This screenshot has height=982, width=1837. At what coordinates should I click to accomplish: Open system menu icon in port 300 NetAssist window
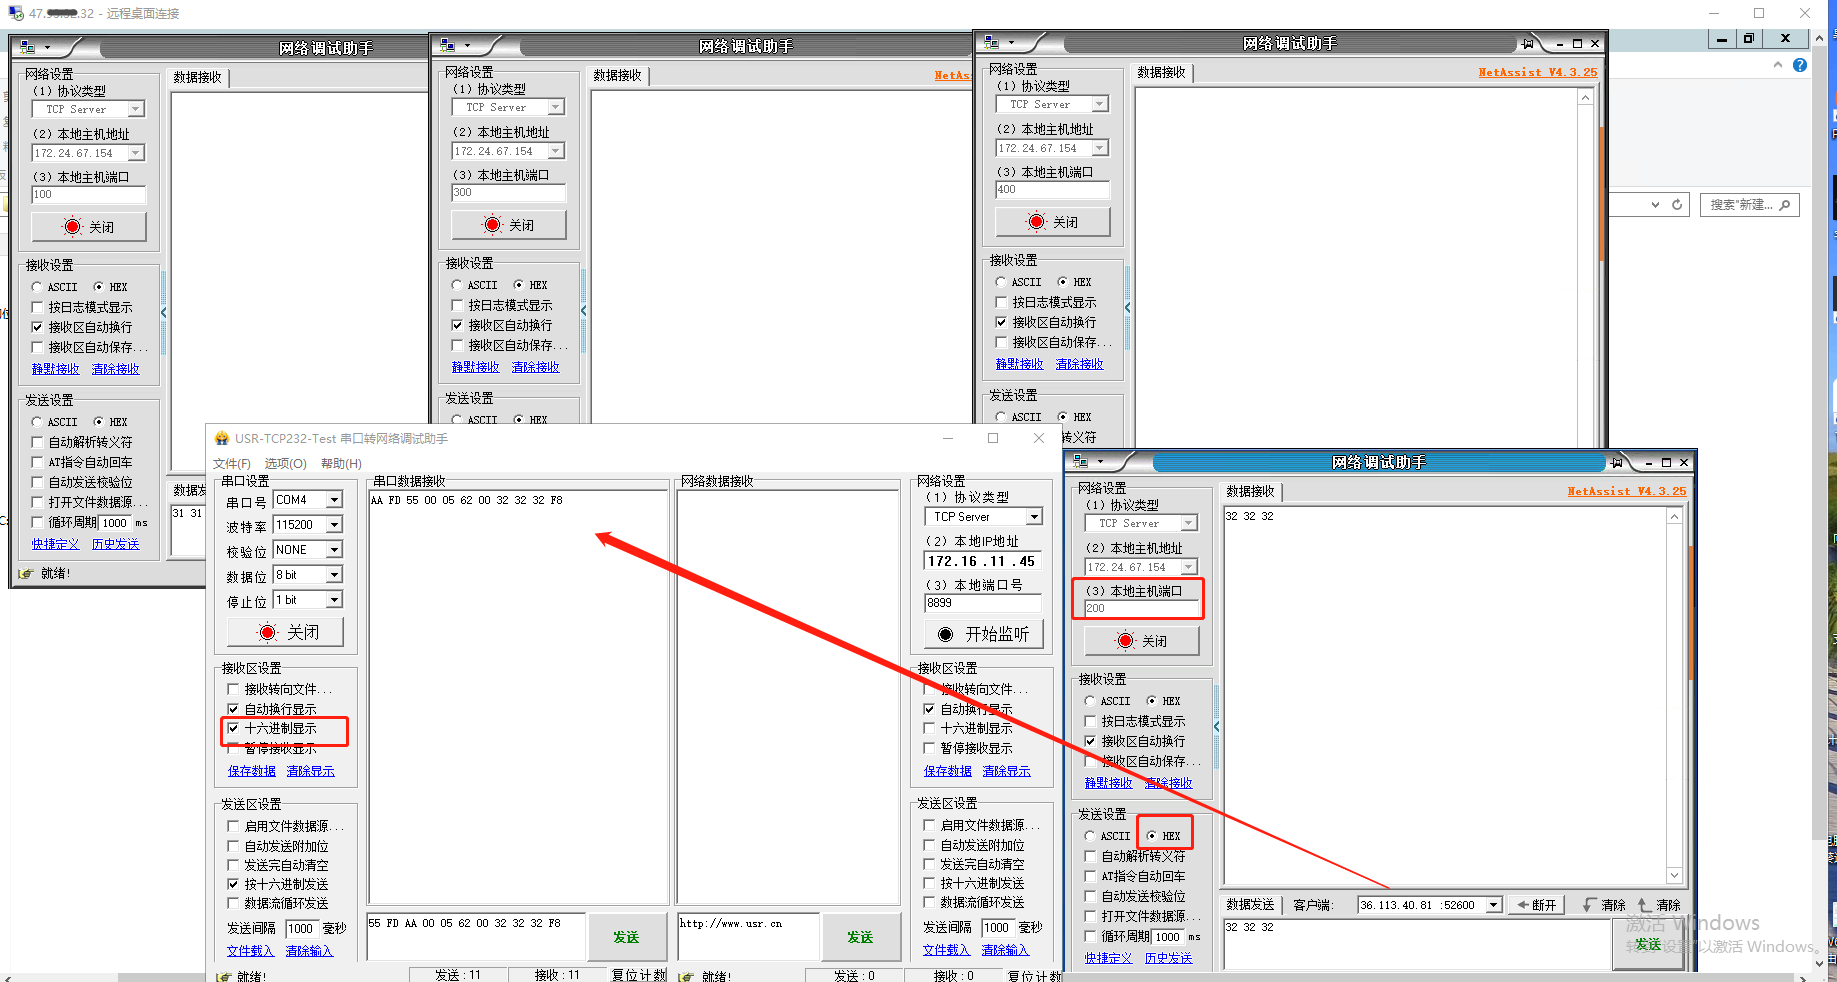(447, 45)
